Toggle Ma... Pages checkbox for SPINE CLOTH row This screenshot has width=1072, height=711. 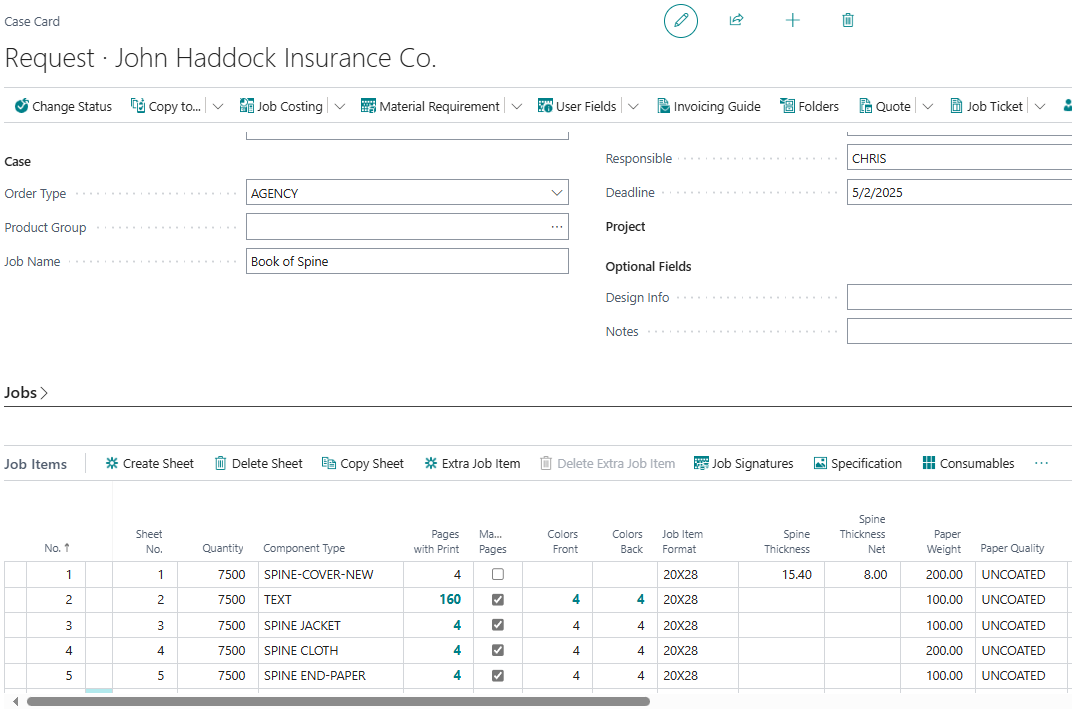pyautogui.click(x=498, y=650)
